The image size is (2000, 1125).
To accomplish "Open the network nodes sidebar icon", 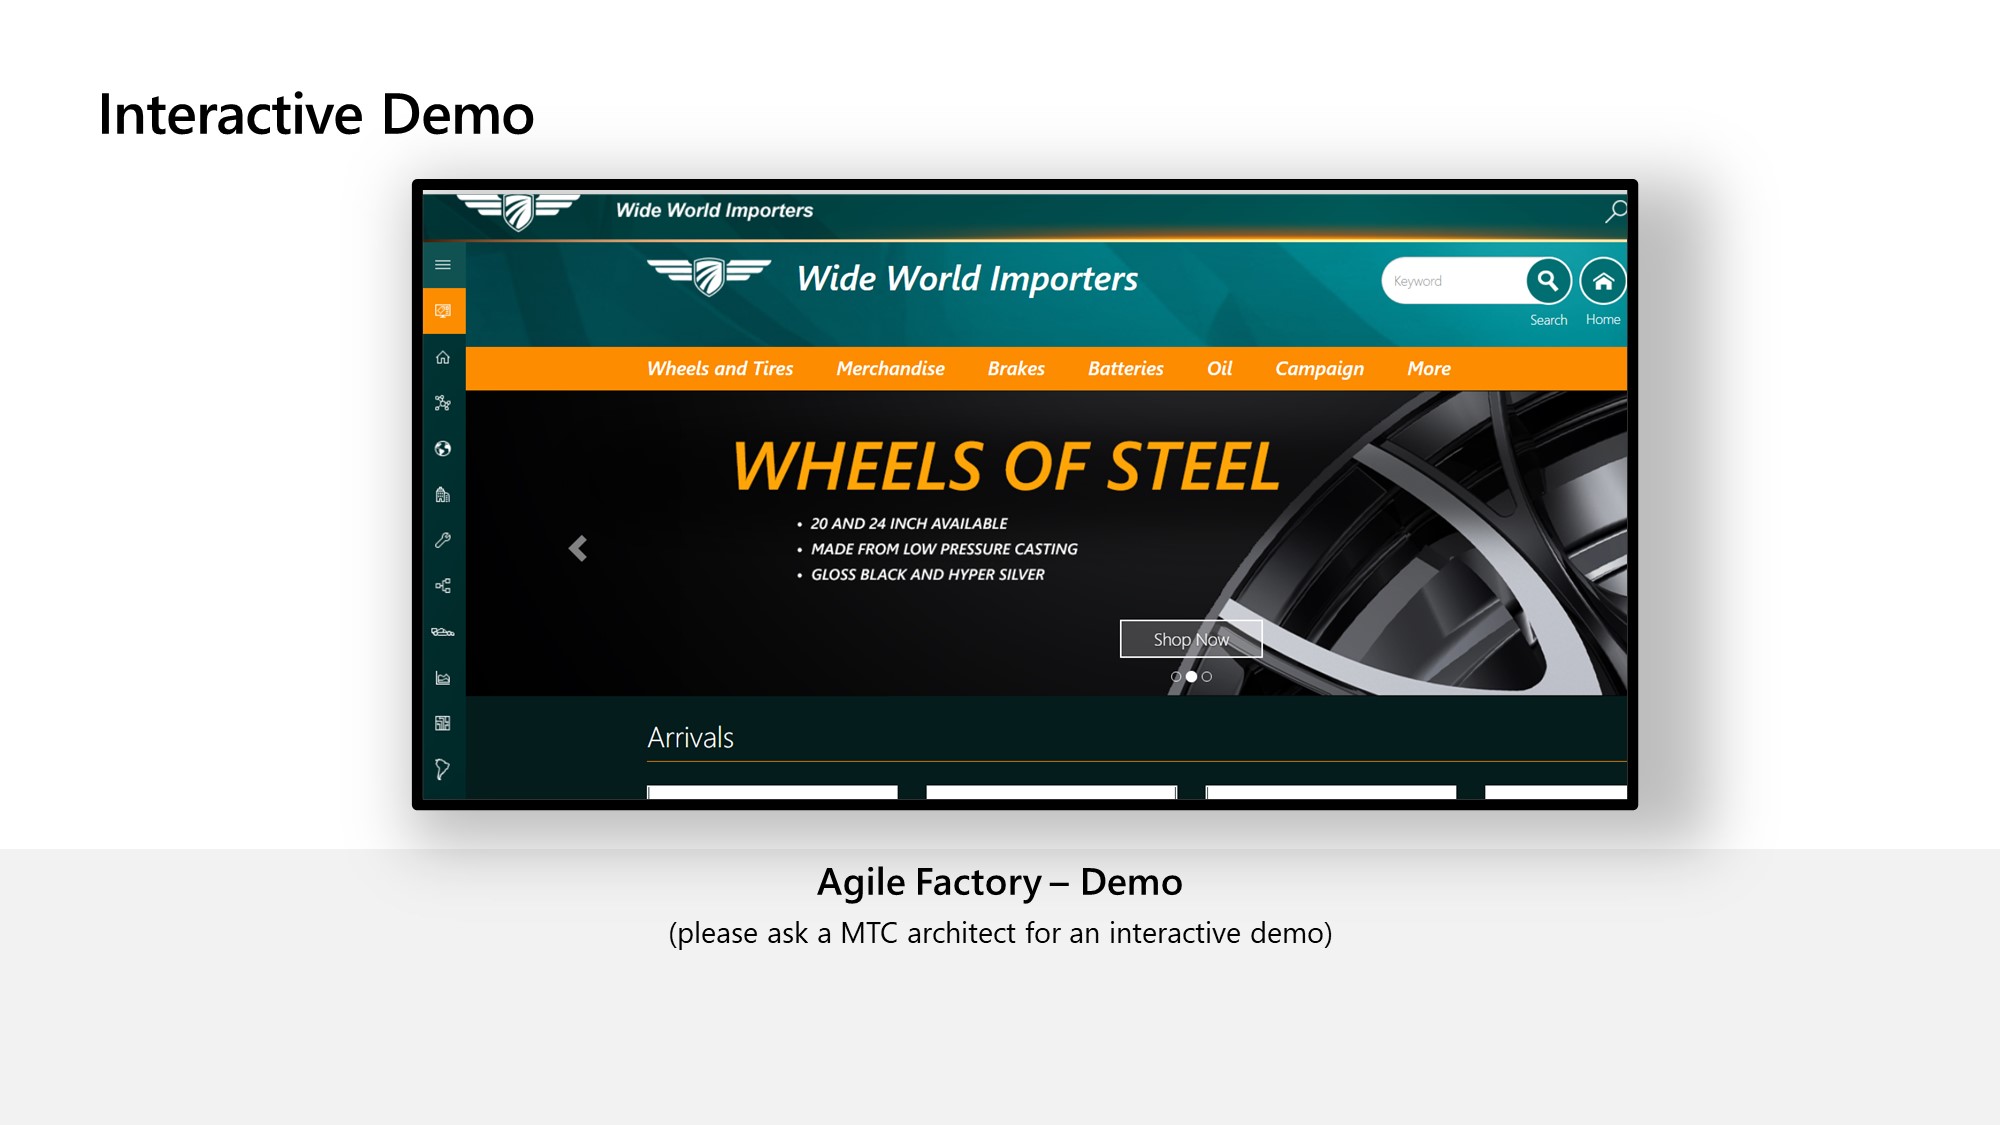I will tap(443, 403).
